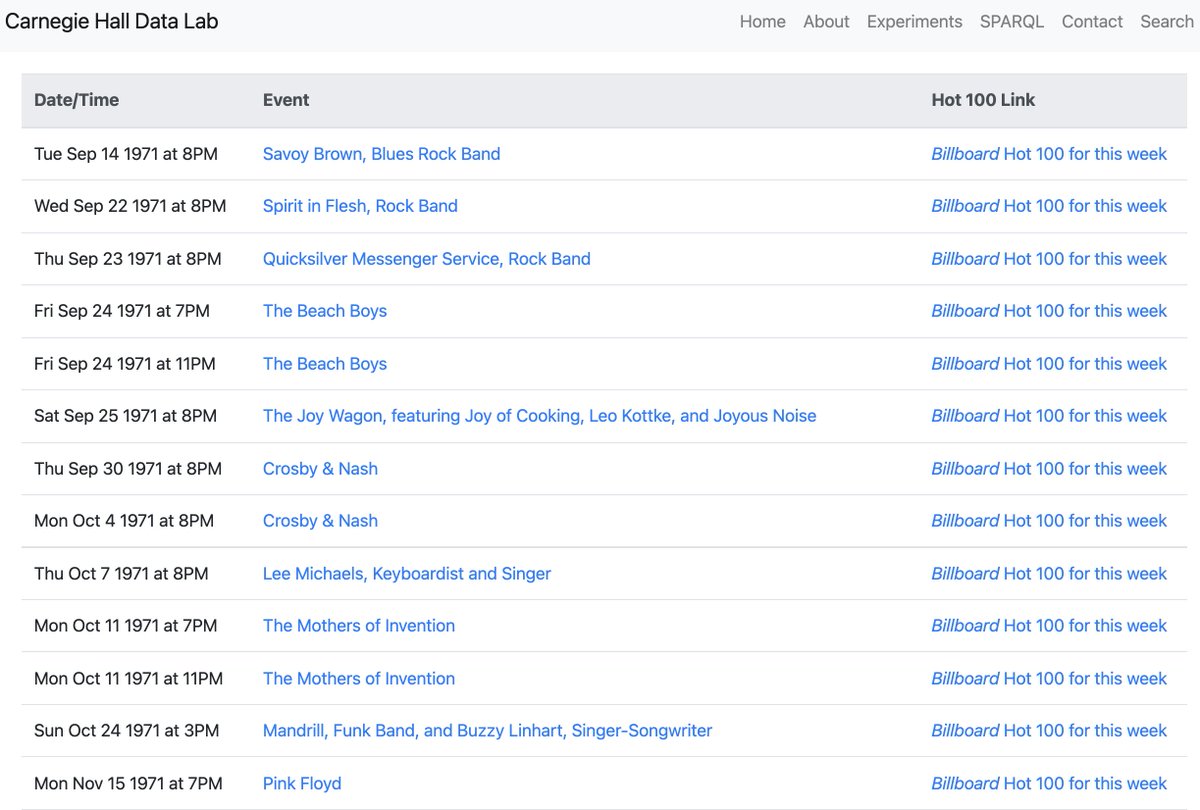Image resolution: width=1200 pixels, height=810 pixels.
Task: Open Mandrill and Buzzy Linhart event
Action: coord(487,731)
